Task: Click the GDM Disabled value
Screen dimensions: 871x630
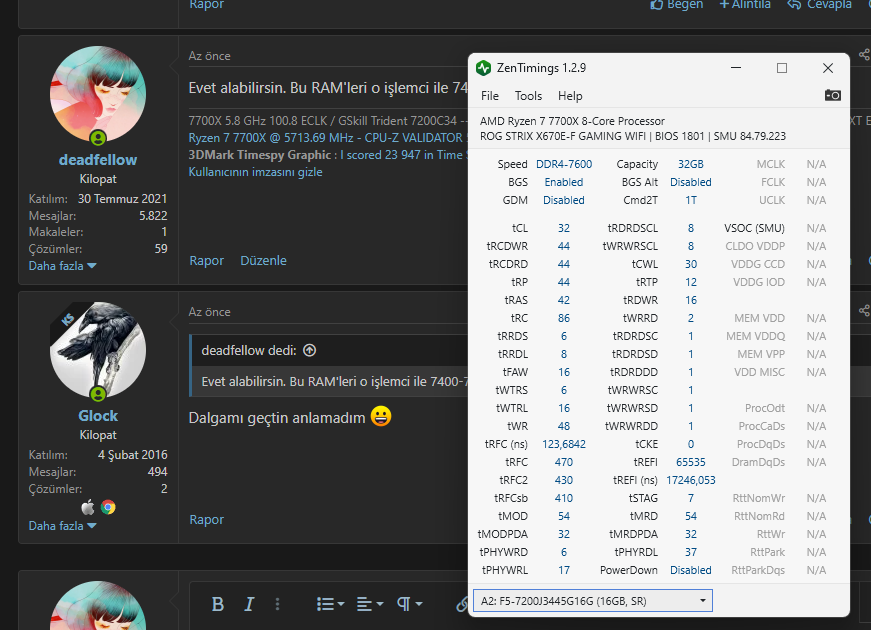Action: [x=564, y=200]
